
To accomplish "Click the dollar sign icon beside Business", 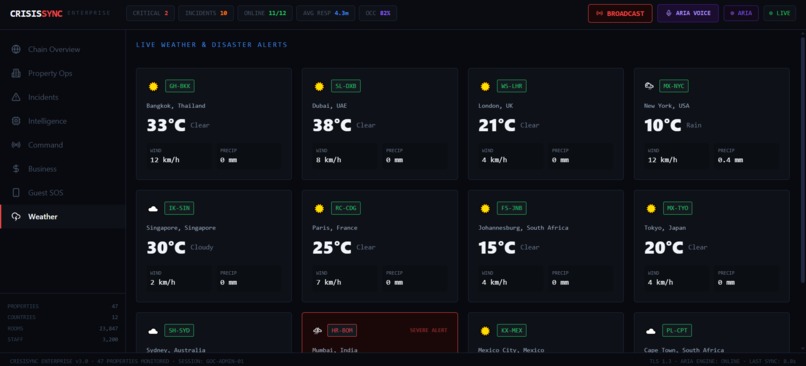I will pos(16,169).
